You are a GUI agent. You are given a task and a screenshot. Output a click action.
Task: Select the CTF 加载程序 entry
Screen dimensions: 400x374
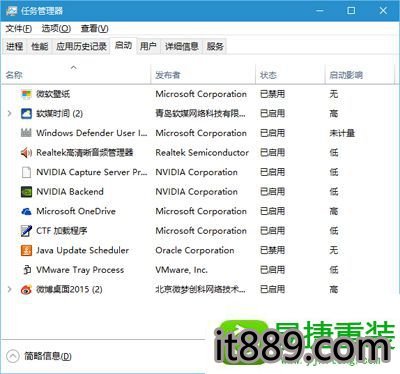(x=62, y=231)
